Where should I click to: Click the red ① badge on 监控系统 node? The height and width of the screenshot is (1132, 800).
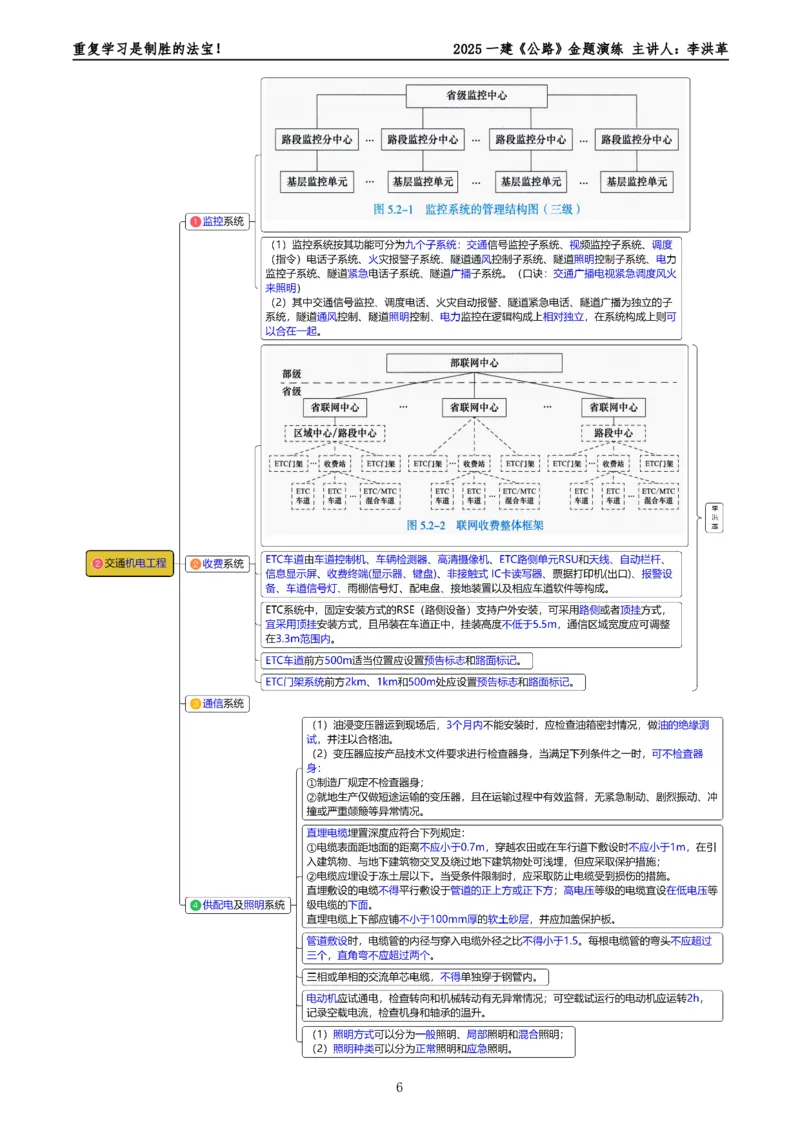[195, 222]
